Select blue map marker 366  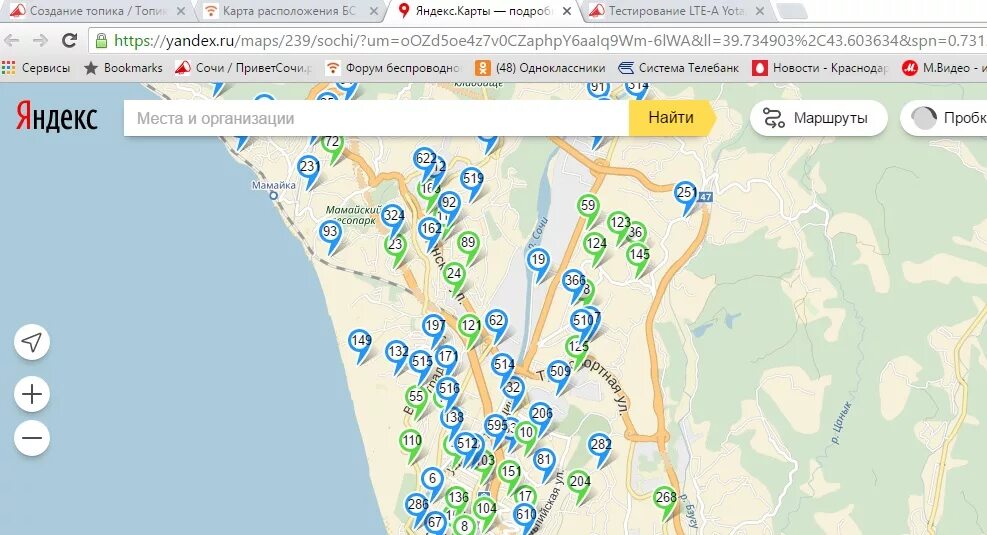click(x=573, y=282)
